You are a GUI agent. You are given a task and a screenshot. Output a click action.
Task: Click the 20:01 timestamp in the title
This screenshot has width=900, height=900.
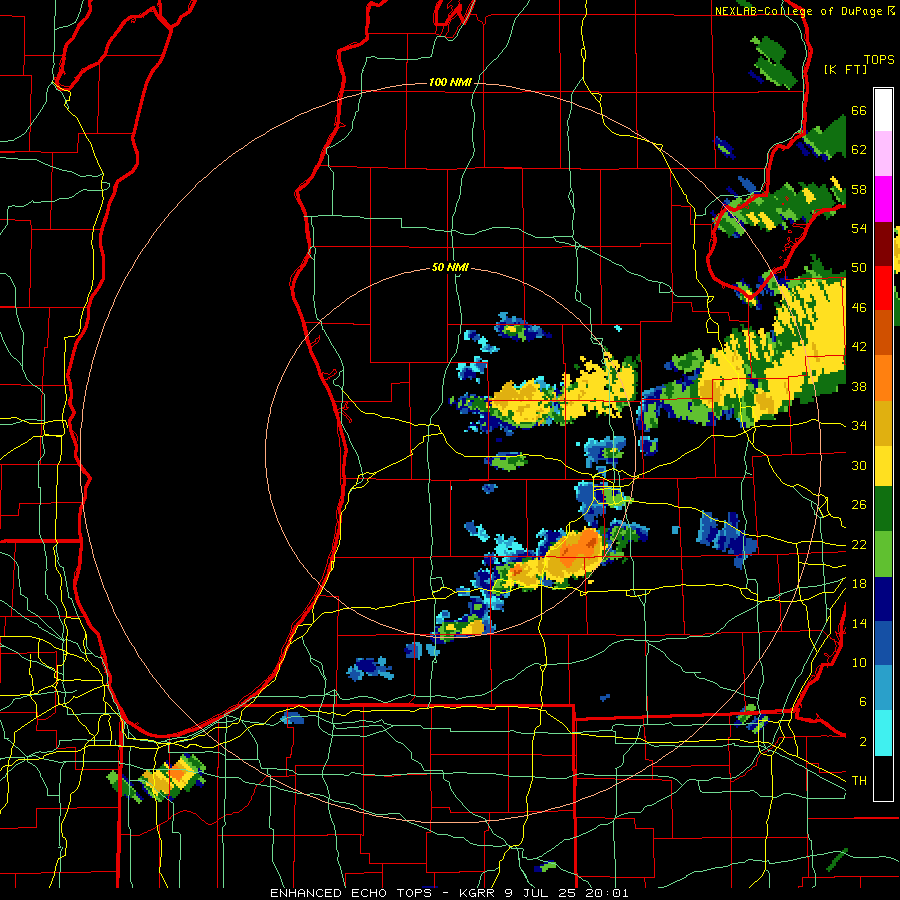pyautogui.click(x=606, y=893)
